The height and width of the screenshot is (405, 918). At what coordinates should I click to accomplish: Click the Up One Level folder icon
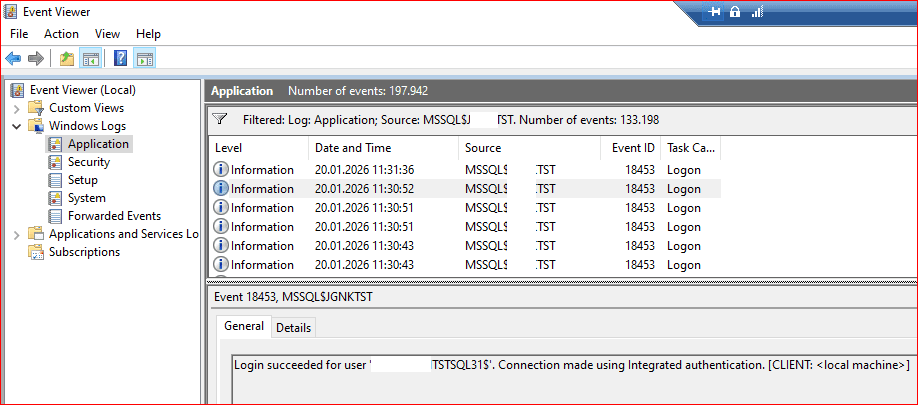tap(67, 58)
